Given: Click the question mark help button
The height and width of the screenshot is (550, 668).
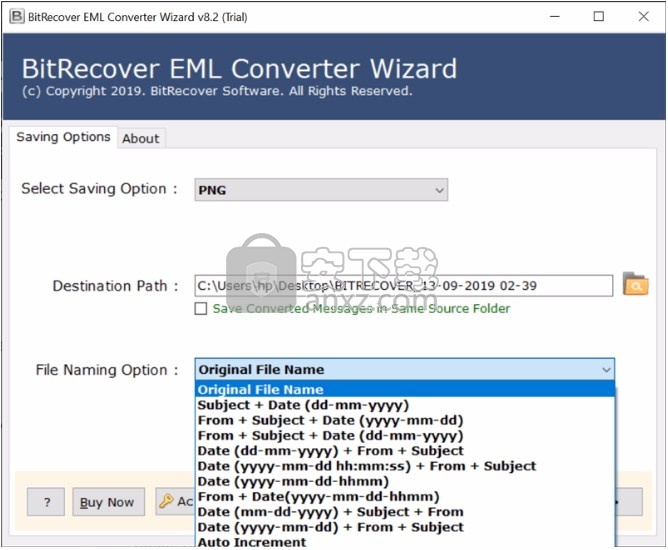Looking at the screenshot, I should (46, 502).
